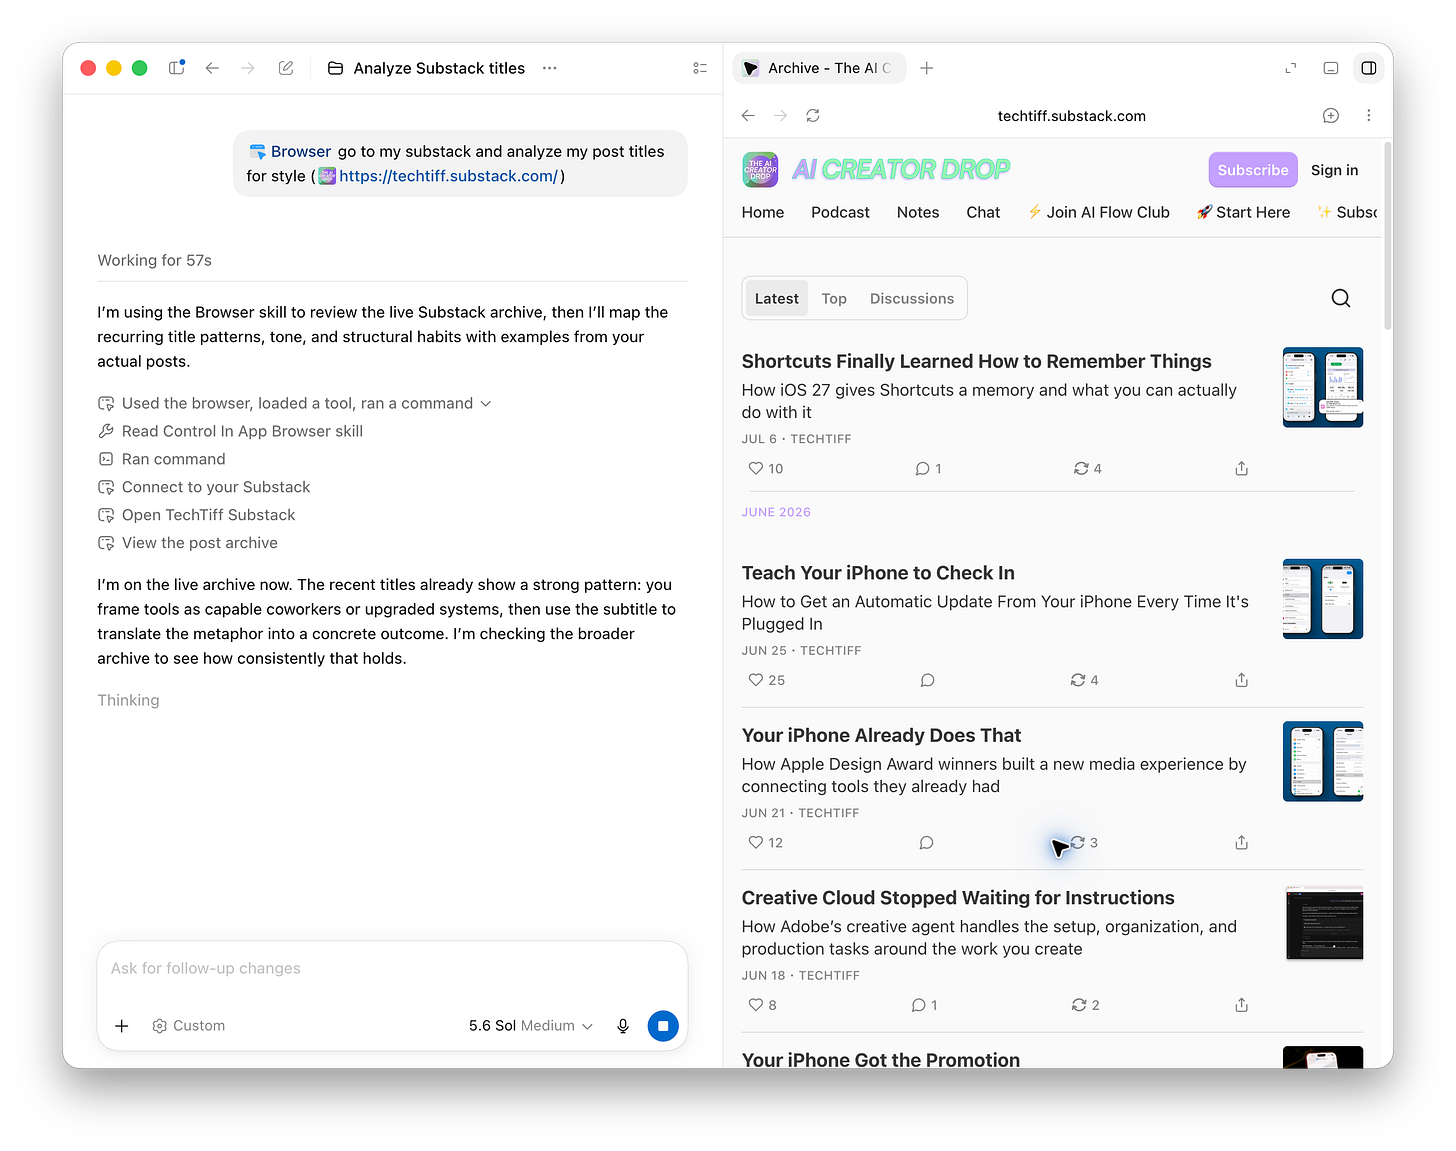Start a new chat with compose icon
1456x1151 pixels.
(x=286, y=68)
